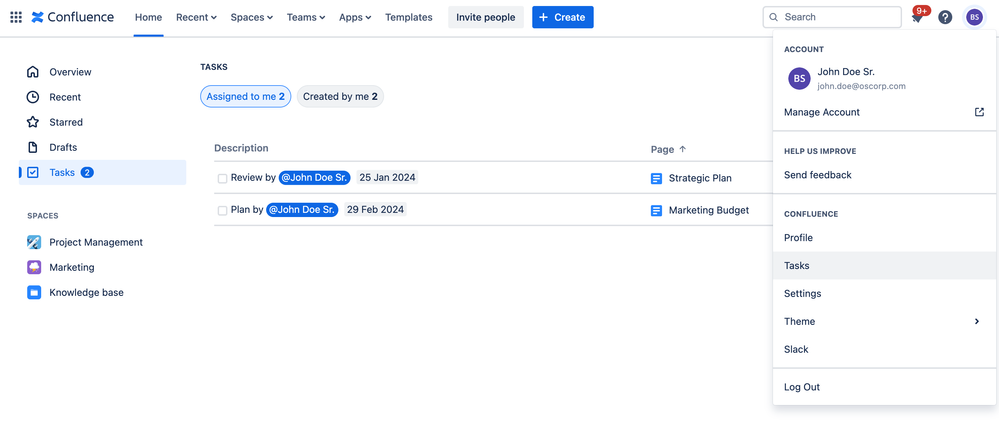Expand the Spaces dropdown
The height and width of the screenshot is (425, 999).
click(x=252, y=17)
